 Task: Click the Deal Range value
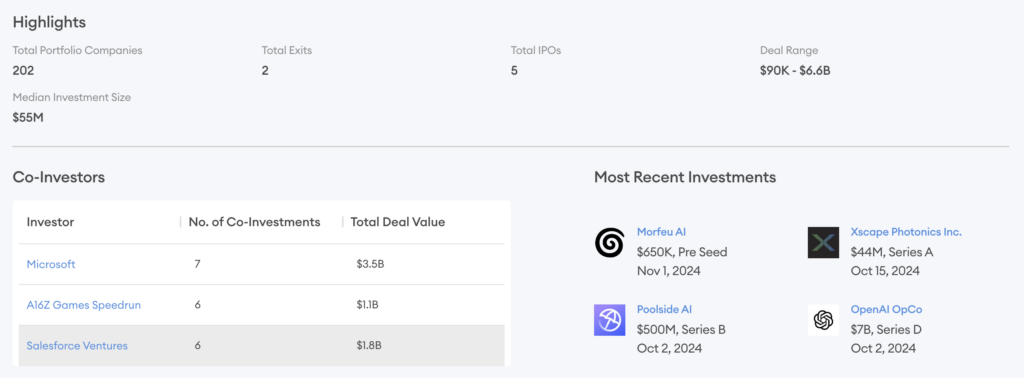tap(795, 71)
